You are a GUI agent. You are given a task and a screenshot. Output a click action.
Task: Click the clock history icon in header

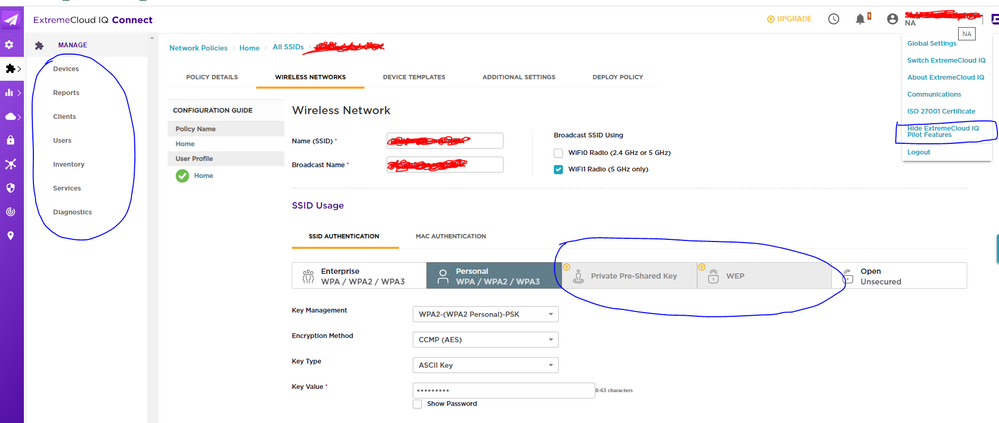pos(833,19)
